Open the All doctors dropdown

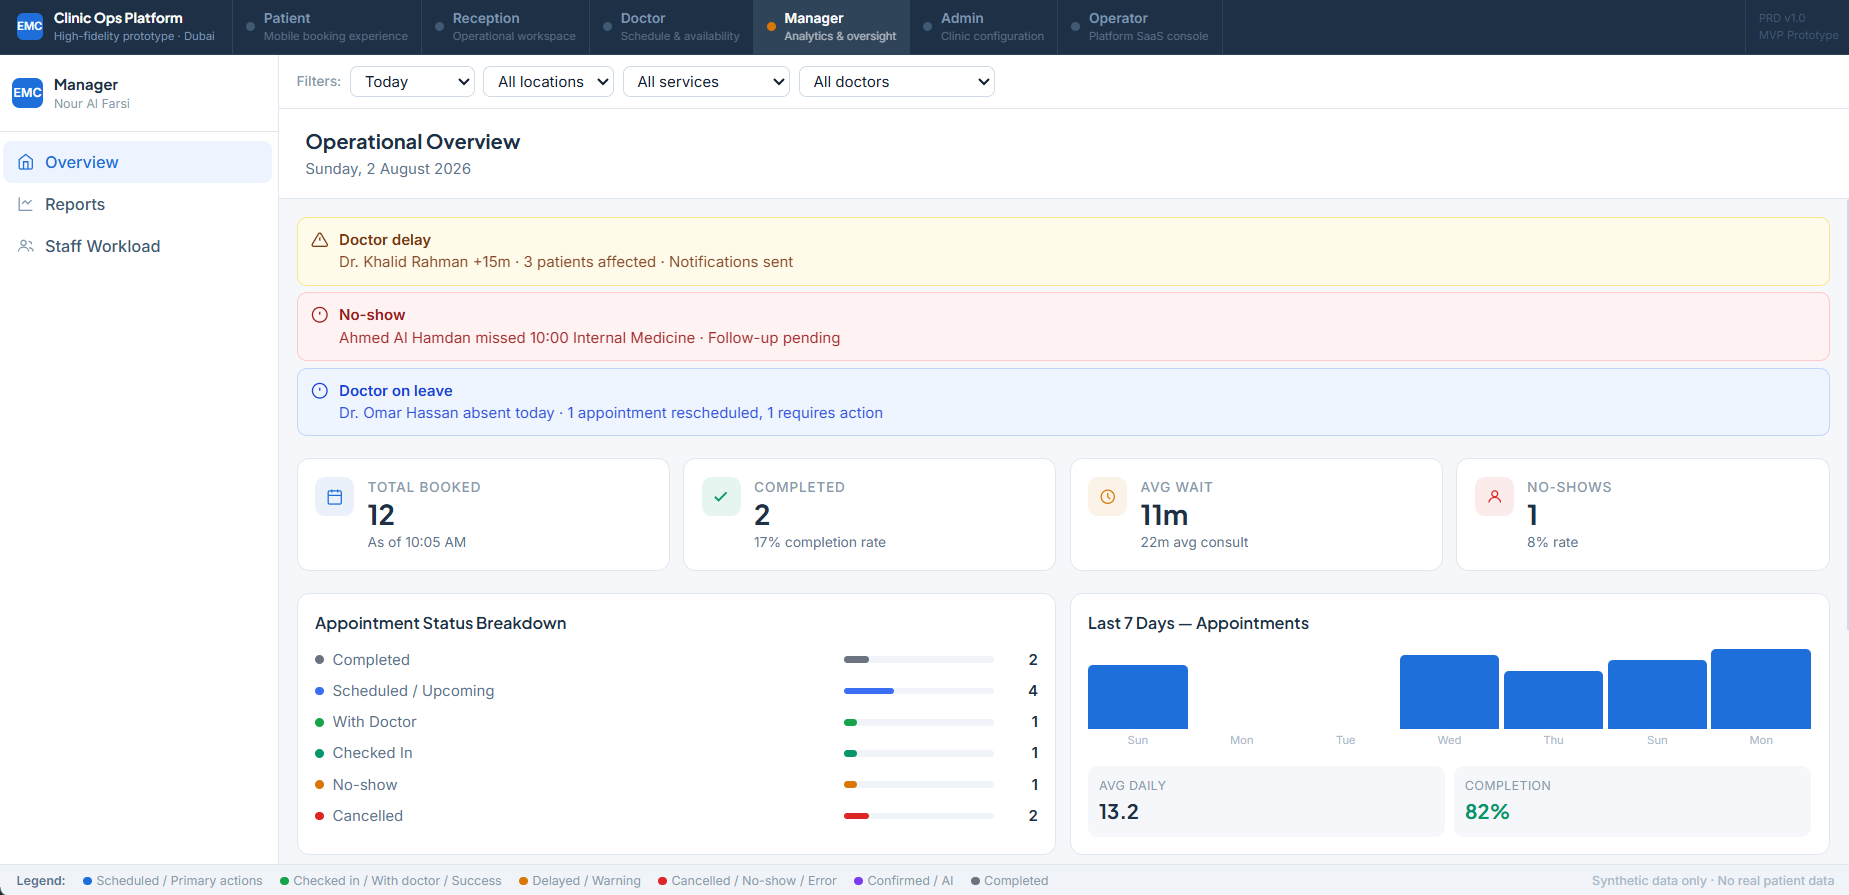click(897, 82)
